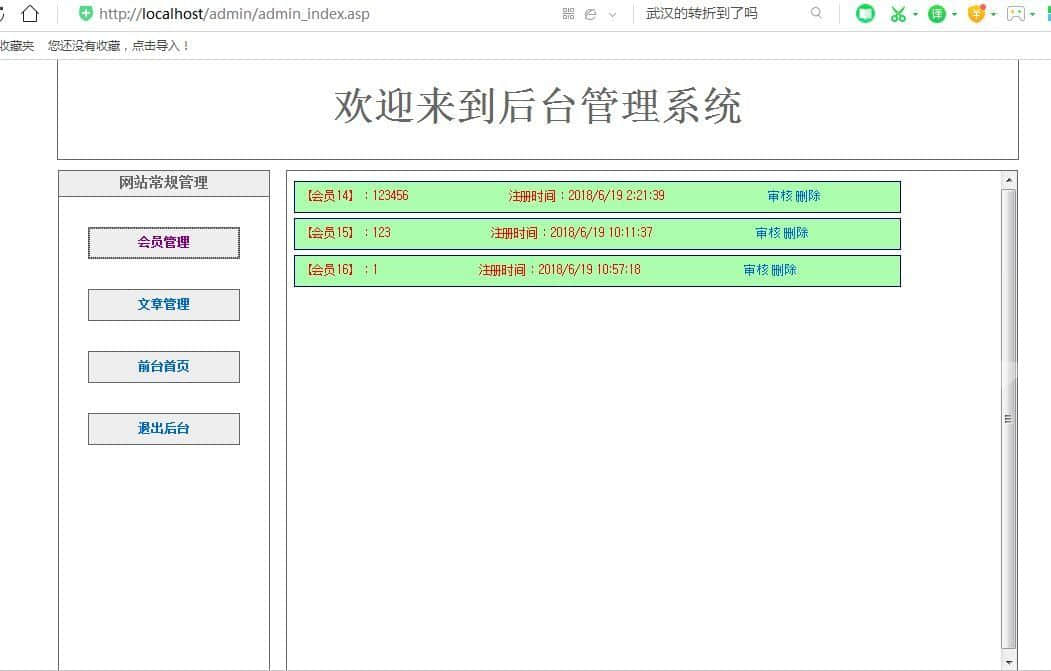
Task: Click the scroll down arrow of member list
Action: pyautogui.click(x=1008, y=661)
